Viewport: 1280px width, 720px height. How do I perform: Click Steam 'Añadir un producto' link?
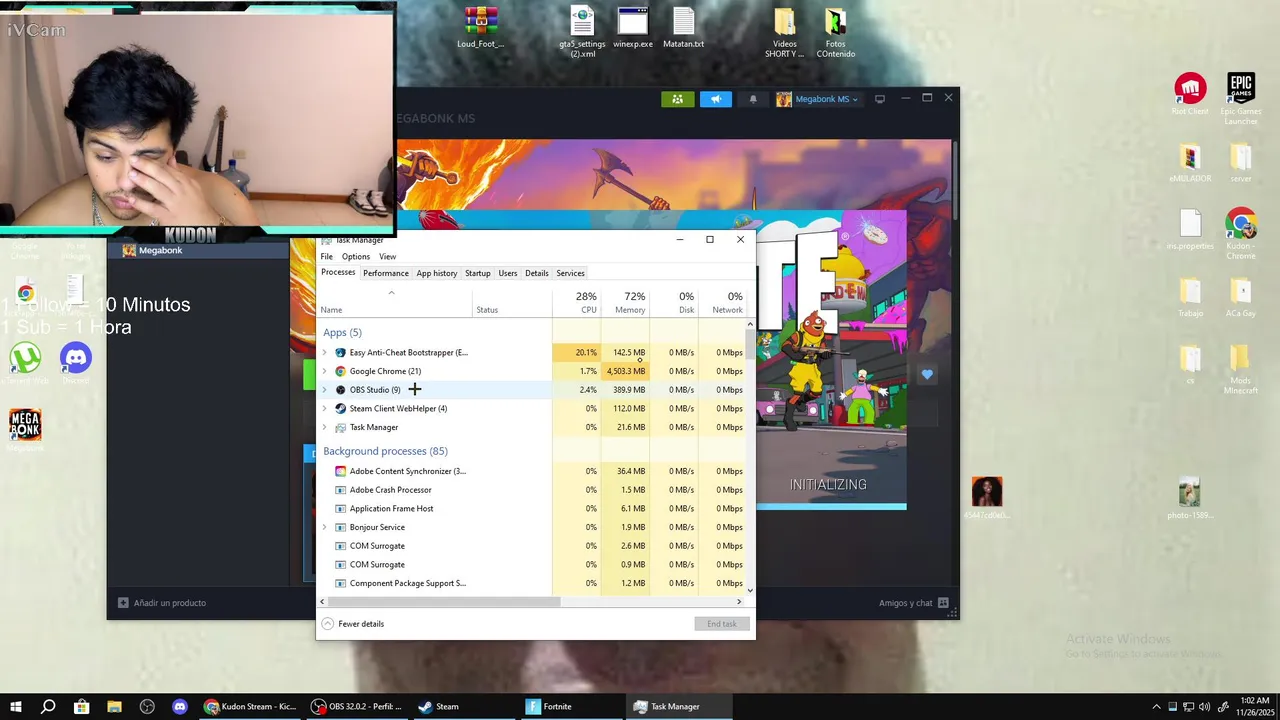(x=162, y=603)
